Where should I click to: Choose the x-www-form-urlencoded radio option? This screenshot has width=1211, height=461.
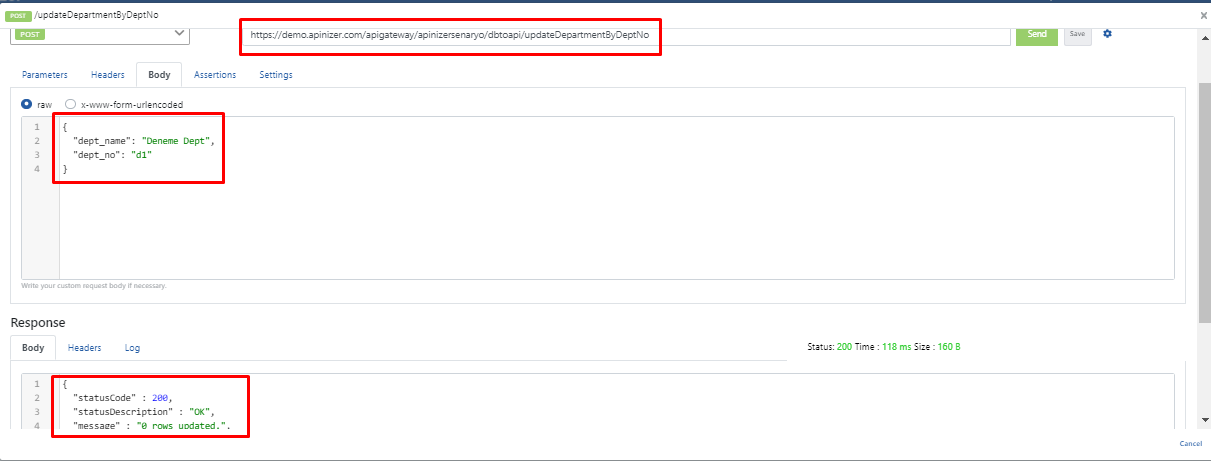[70, 104]
